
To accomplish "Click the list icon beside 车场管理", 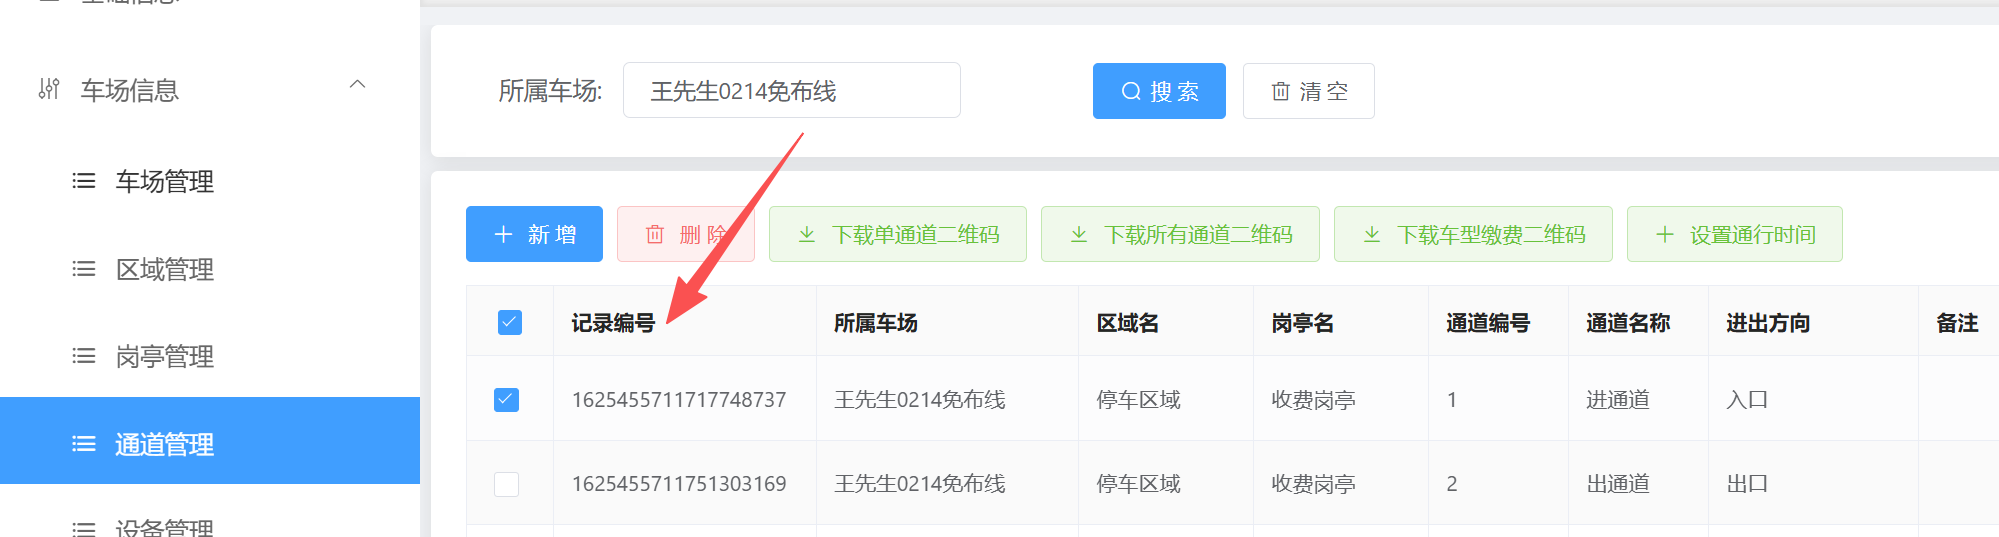I will [84, 181].
